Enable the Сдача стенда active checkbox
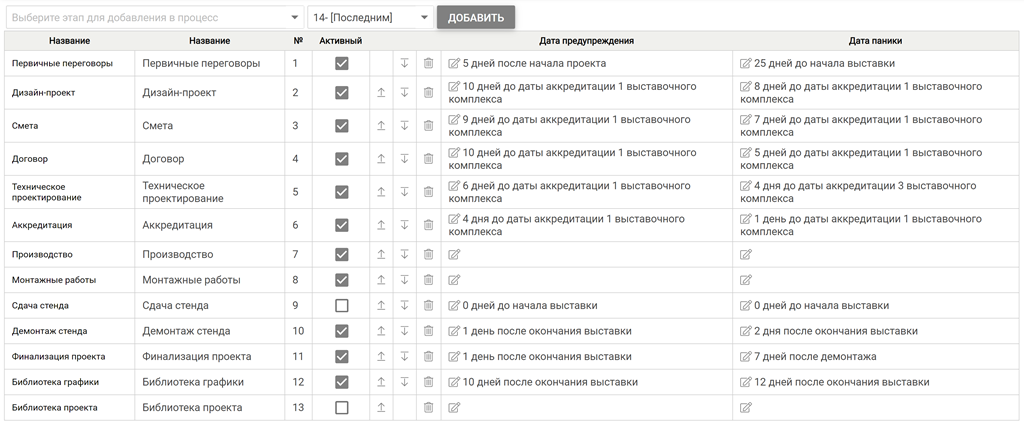This screenshot has width=1024, height=423. coord(342,306)
